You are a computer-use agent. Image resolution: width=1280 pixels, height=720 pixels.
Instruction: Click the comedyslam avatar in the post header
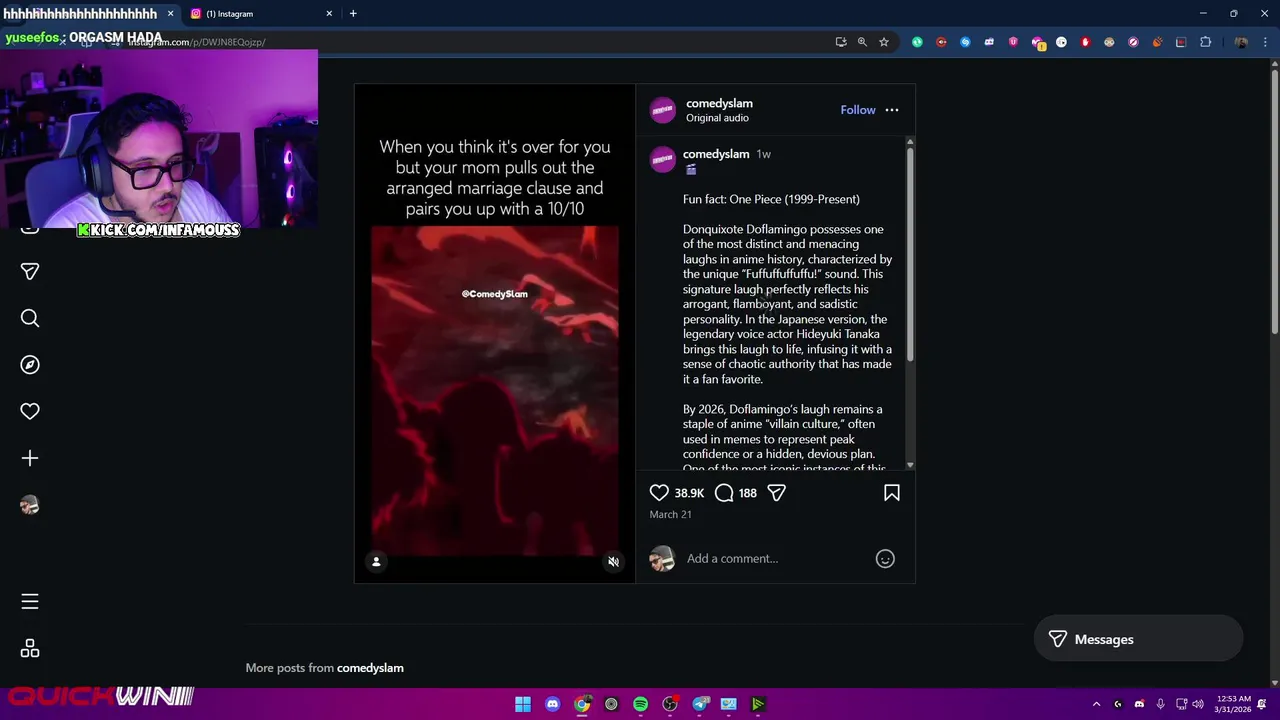click(663, 110)
